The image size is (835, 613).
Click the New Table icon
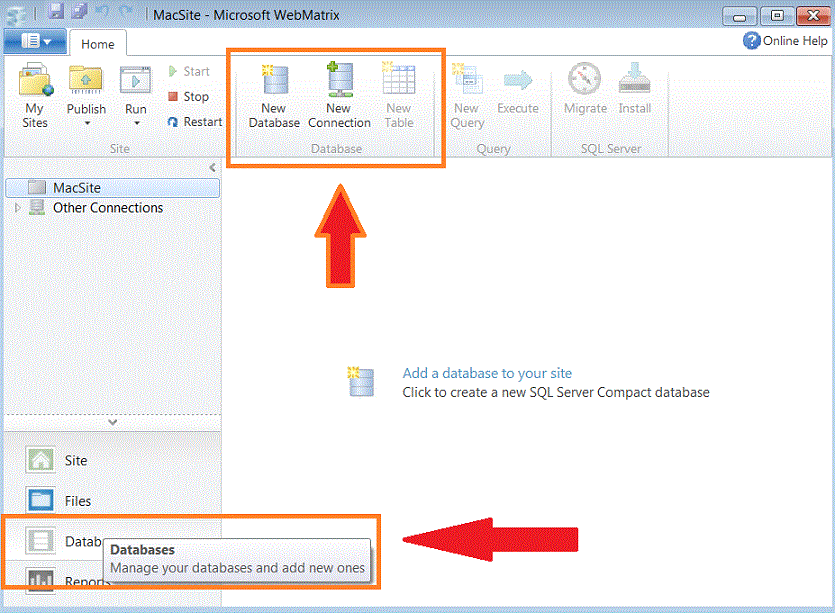click(399, 80)
